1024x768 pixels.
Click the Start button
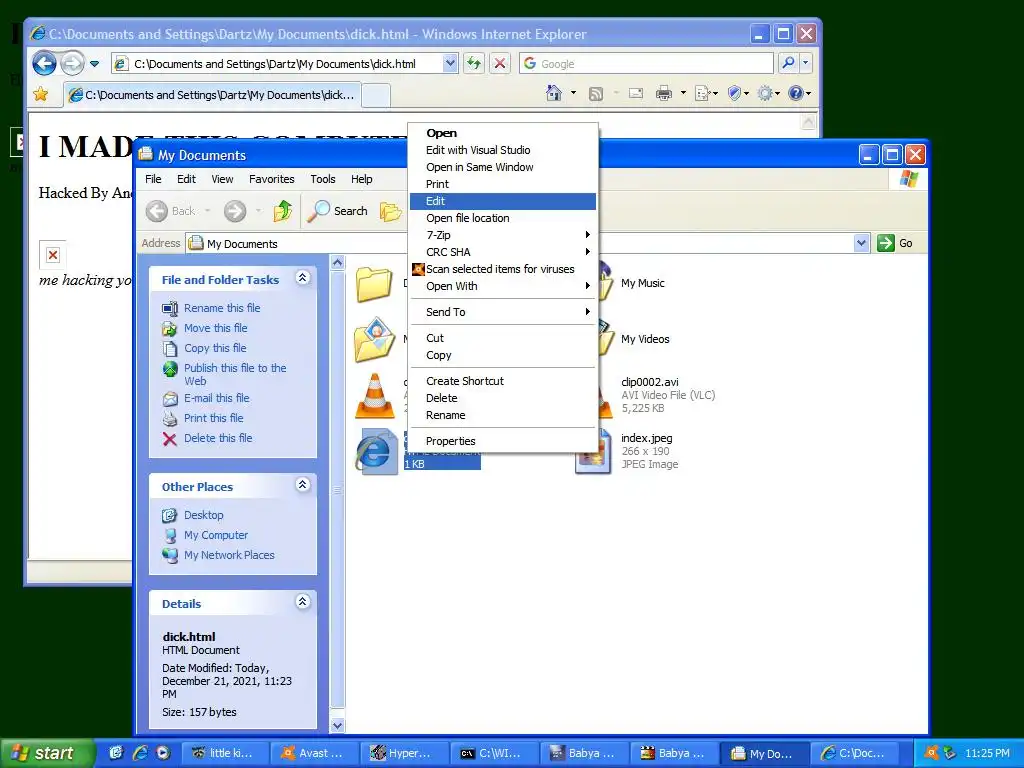[46, 753]
